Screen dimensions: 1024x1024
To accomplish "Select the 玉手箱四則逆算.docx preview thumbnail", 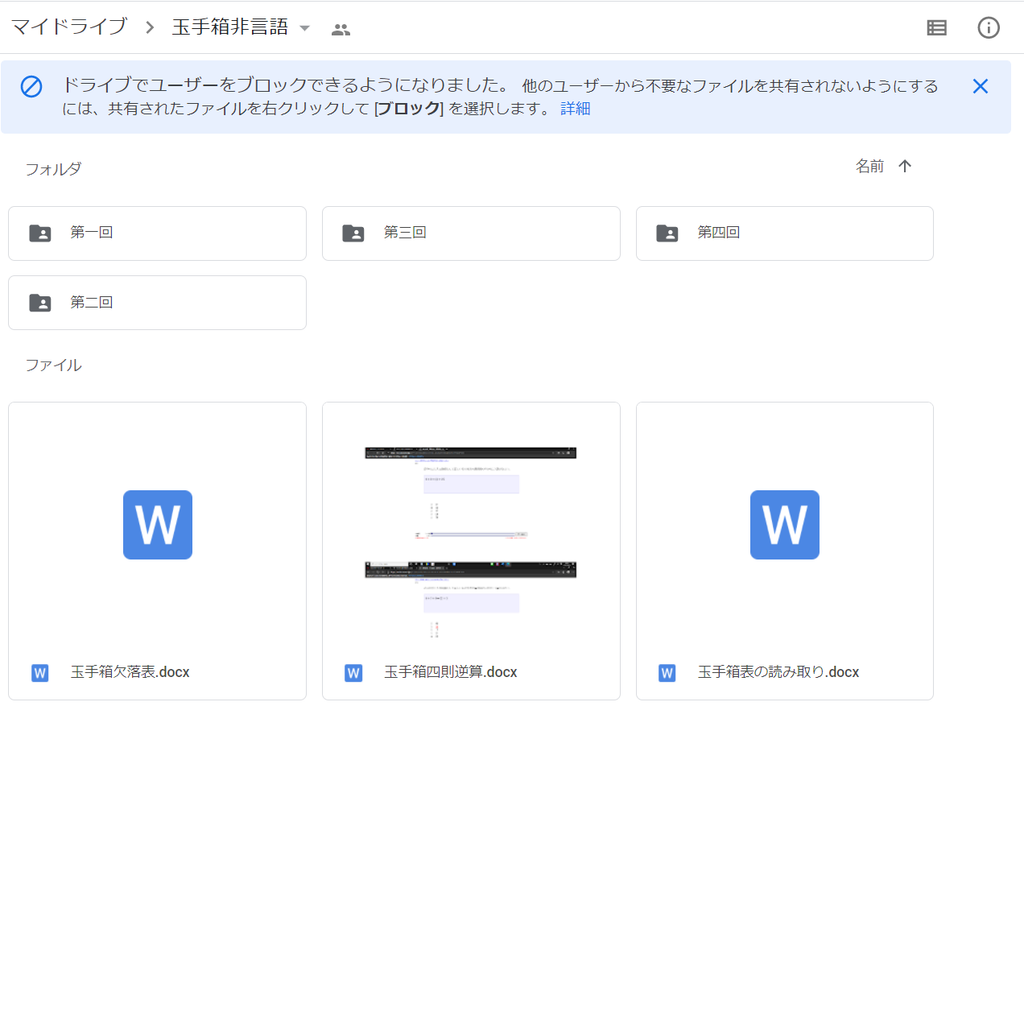I will [x=471, y=542].
